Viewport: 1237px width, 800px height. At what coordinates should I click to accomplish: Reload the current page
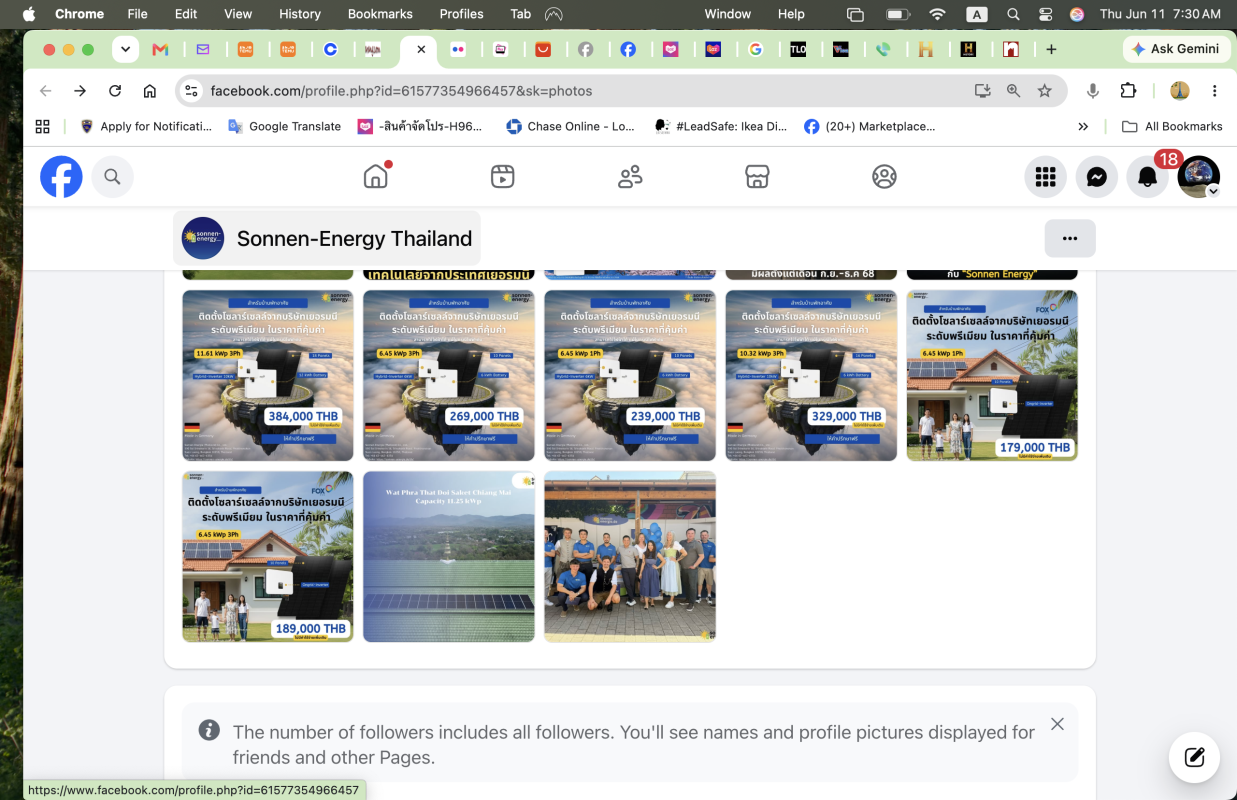click(x=115, y=91)
